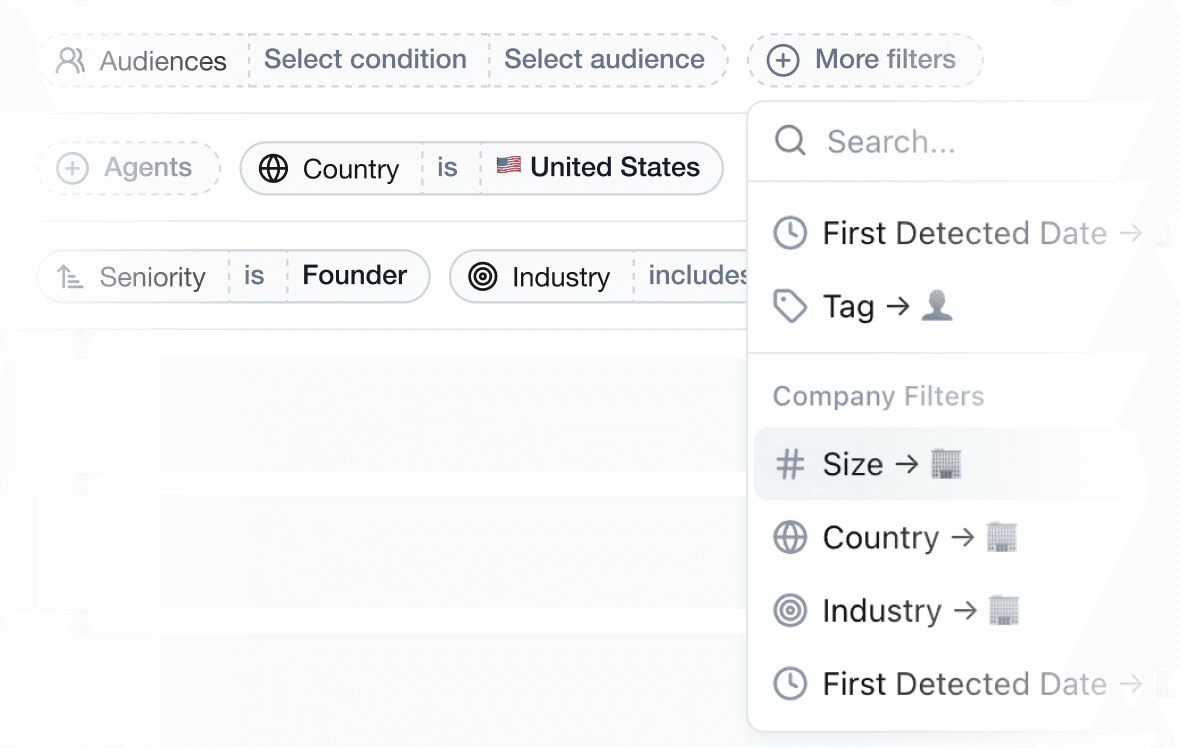
Task: Change the Country 'is' condition operator
Action: (447, 168)
